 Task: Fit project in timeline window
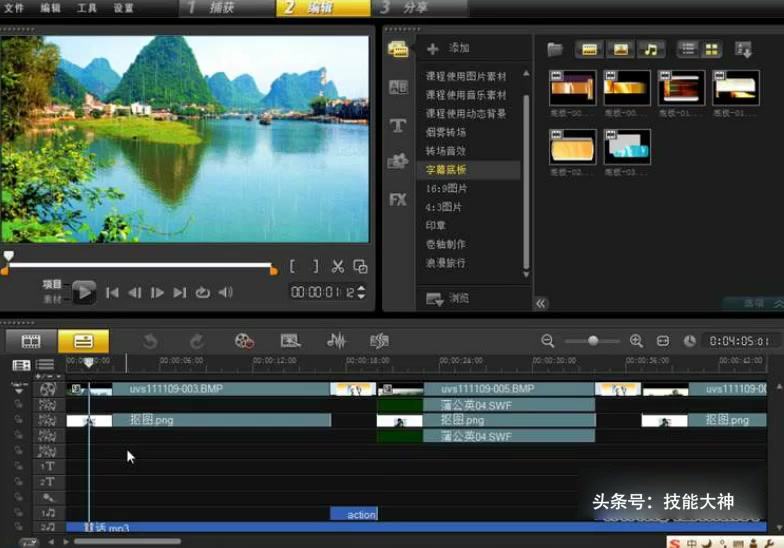(x=663, y=341)
